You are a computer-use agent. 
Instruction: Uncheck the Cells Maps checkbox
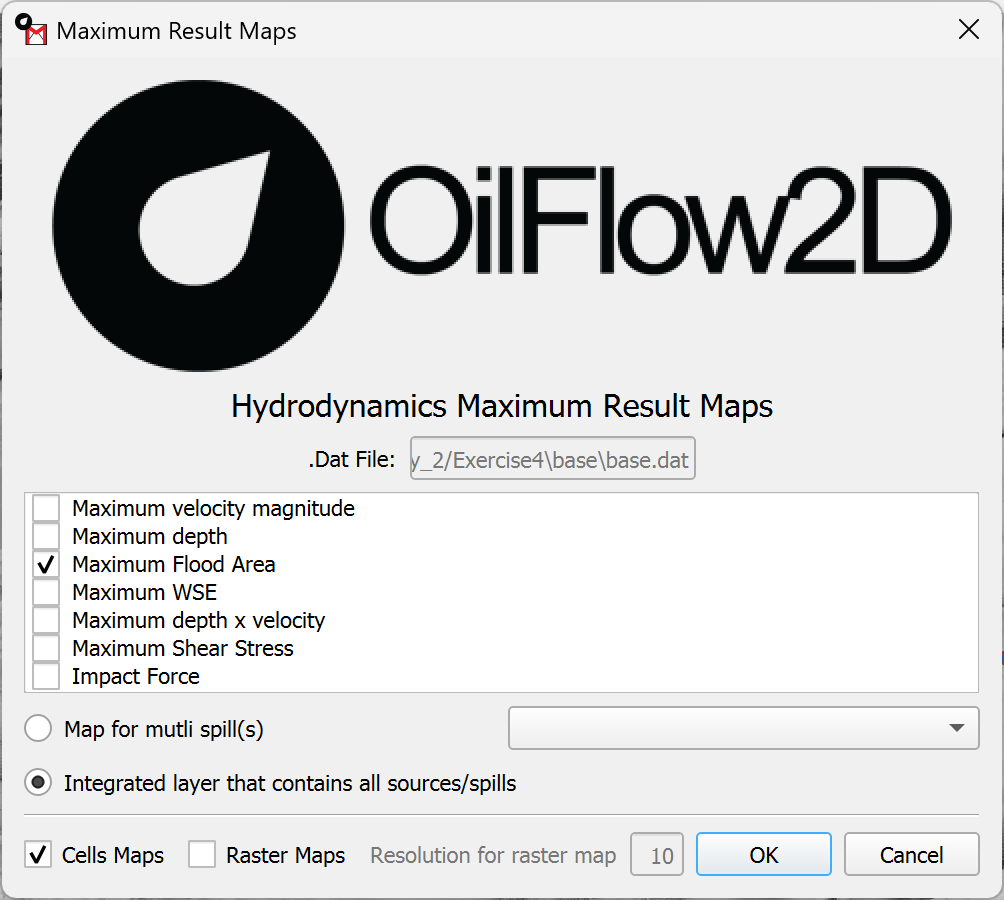tap(38, 855)
